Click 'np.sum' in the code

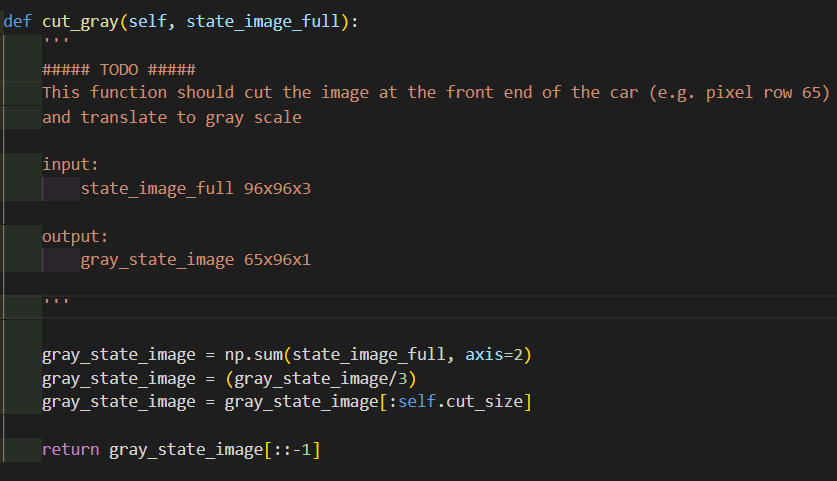click(x=254, y=354)
